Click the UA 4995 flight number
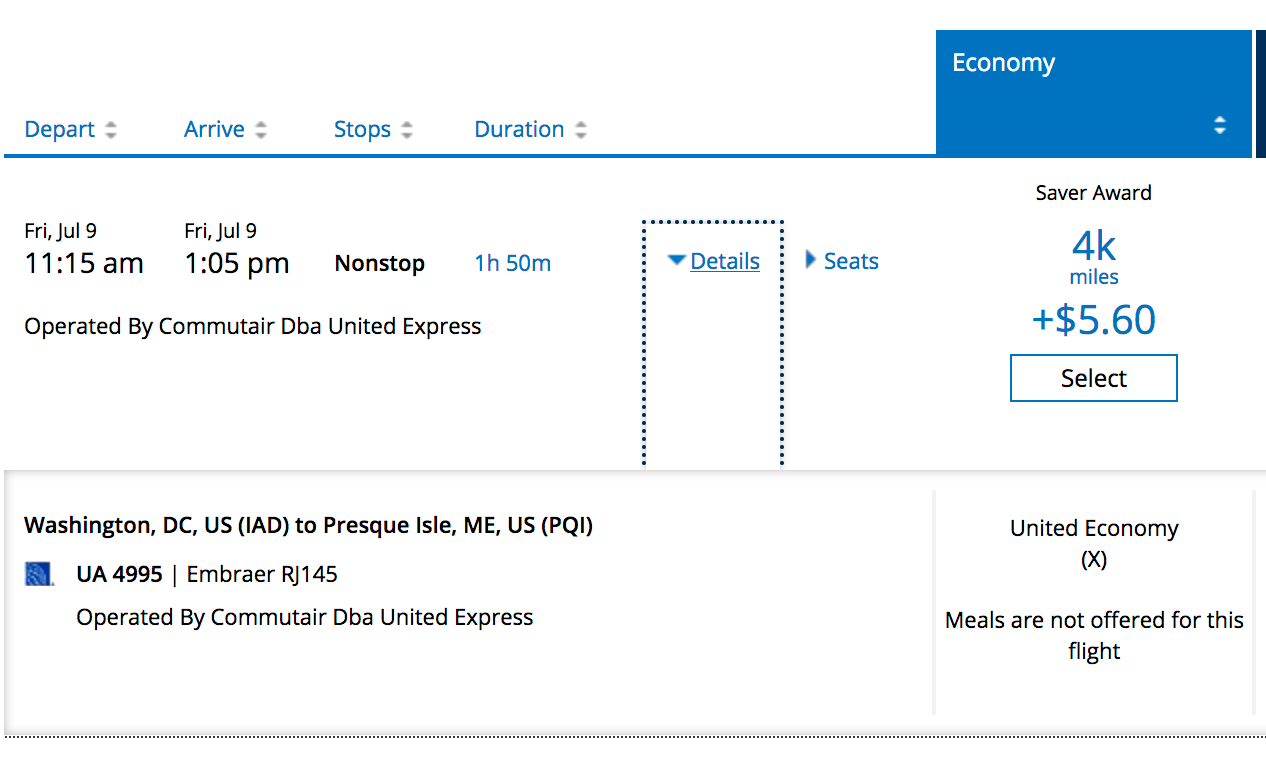1266x774 pixels. [119, 575]
